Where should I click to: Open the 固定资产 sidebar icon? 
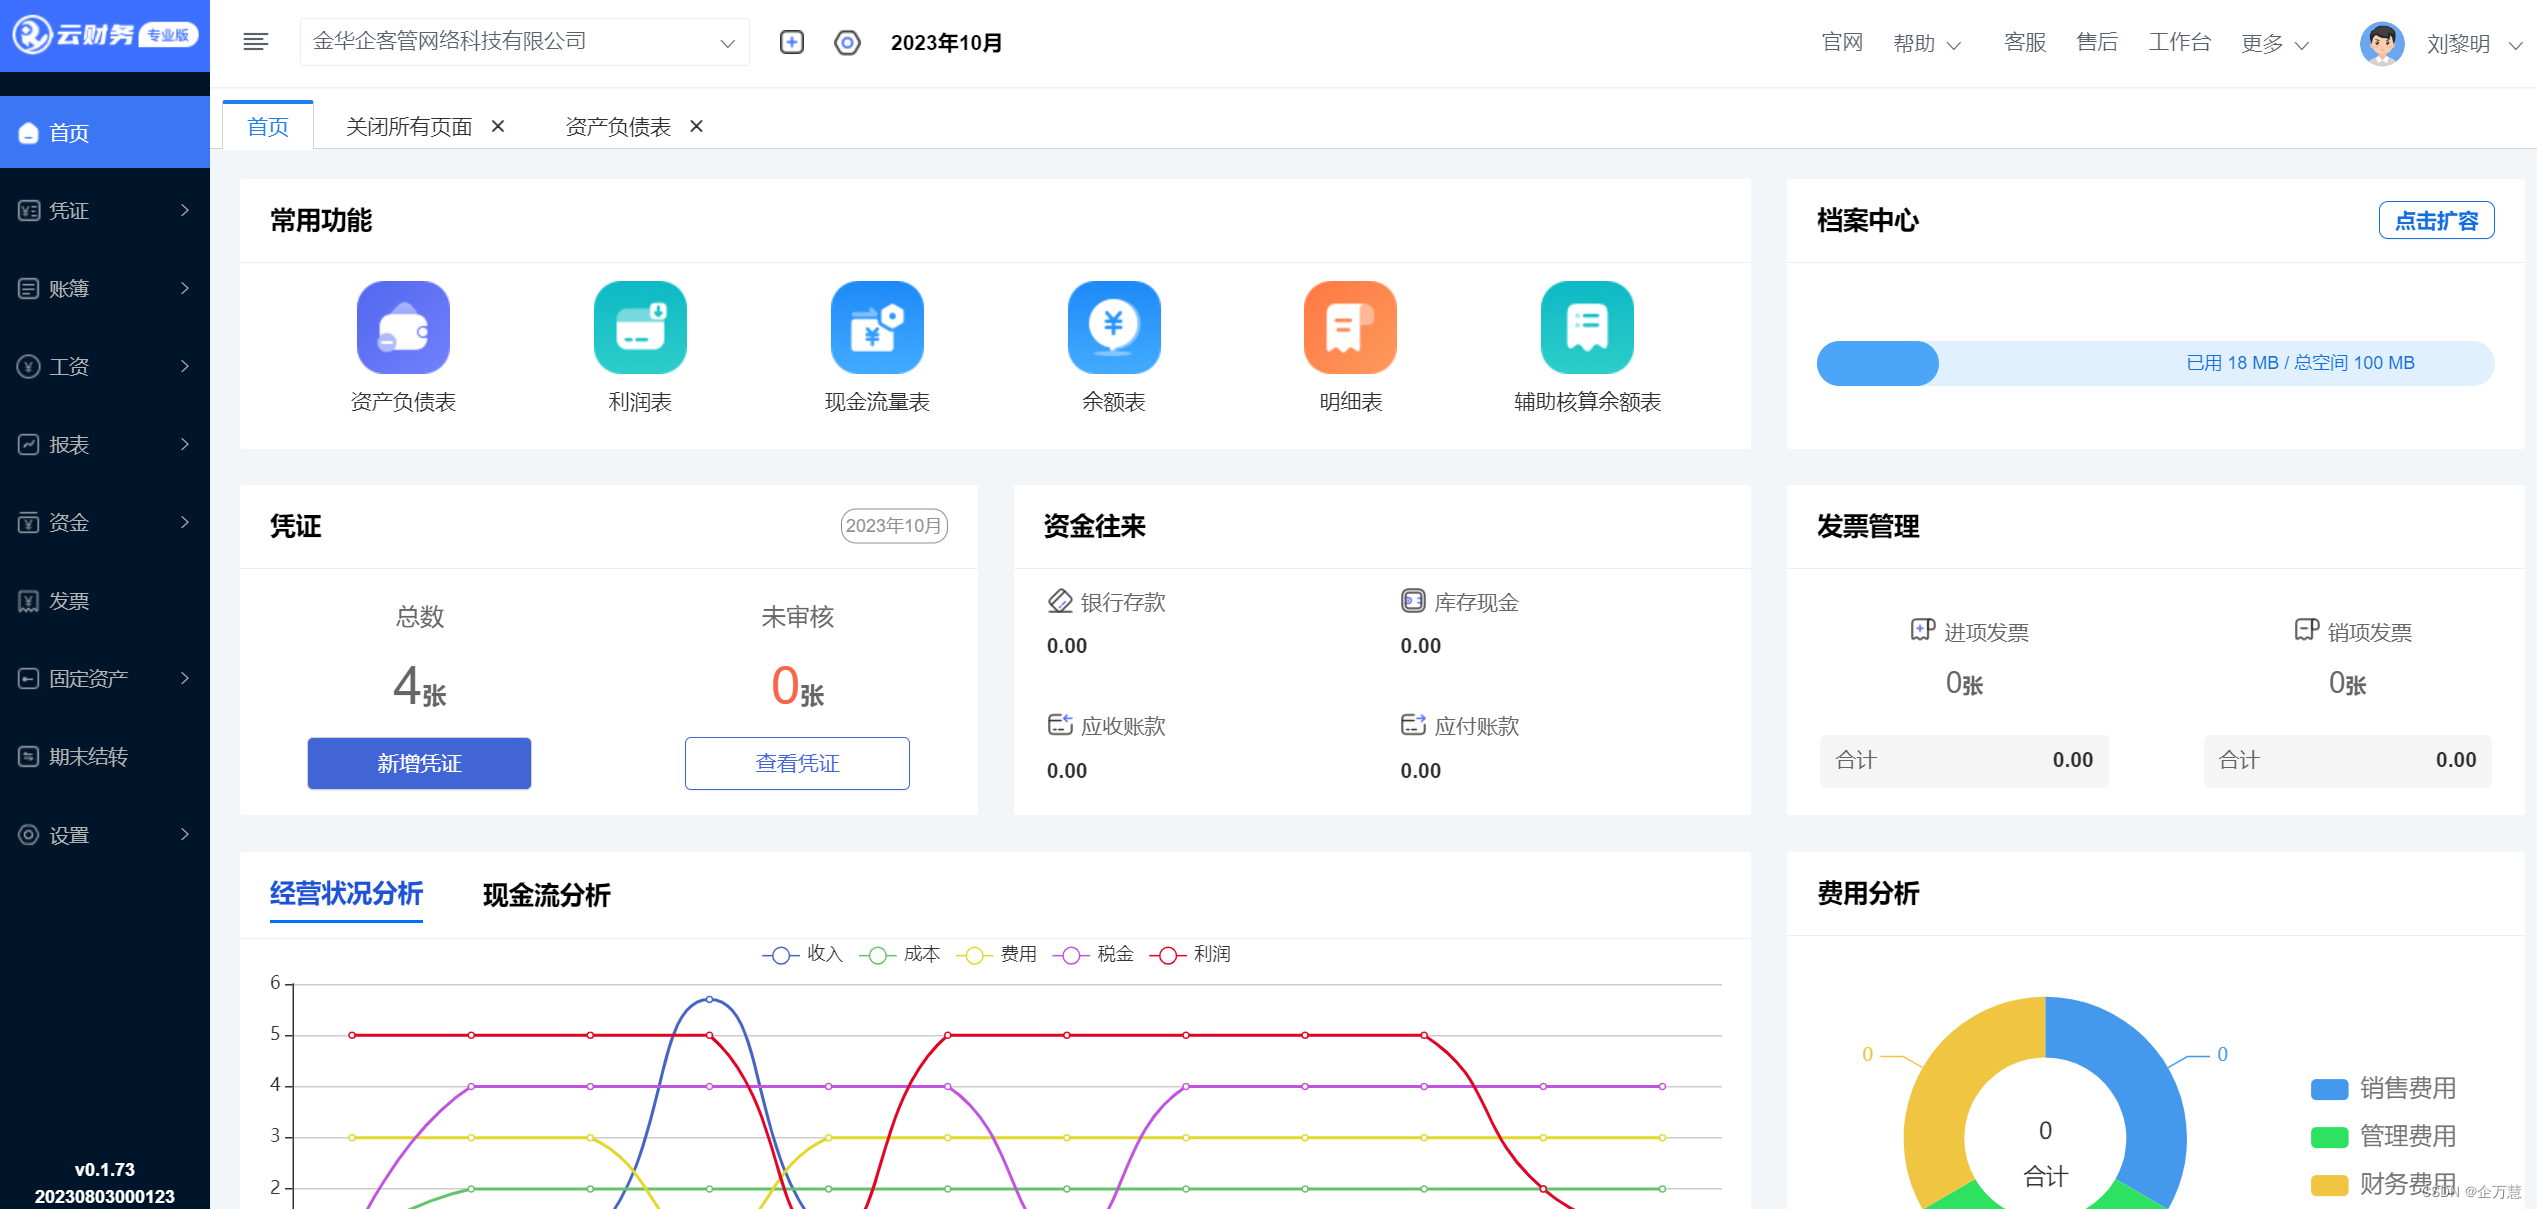[x=28, y=678]
